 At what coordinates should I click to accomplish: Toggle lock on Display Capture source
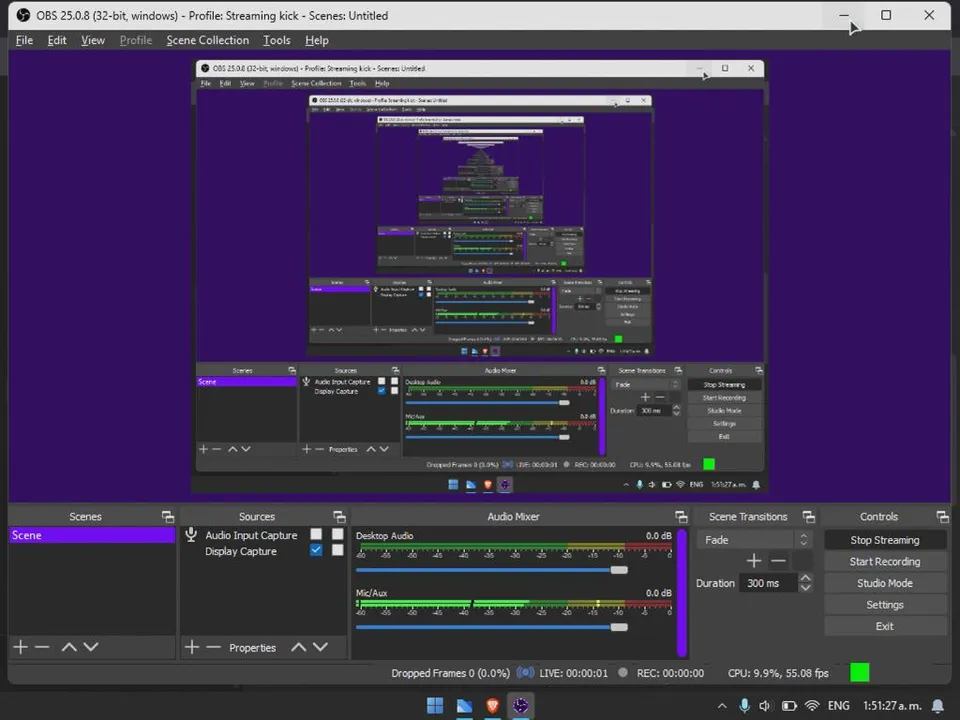337,550
